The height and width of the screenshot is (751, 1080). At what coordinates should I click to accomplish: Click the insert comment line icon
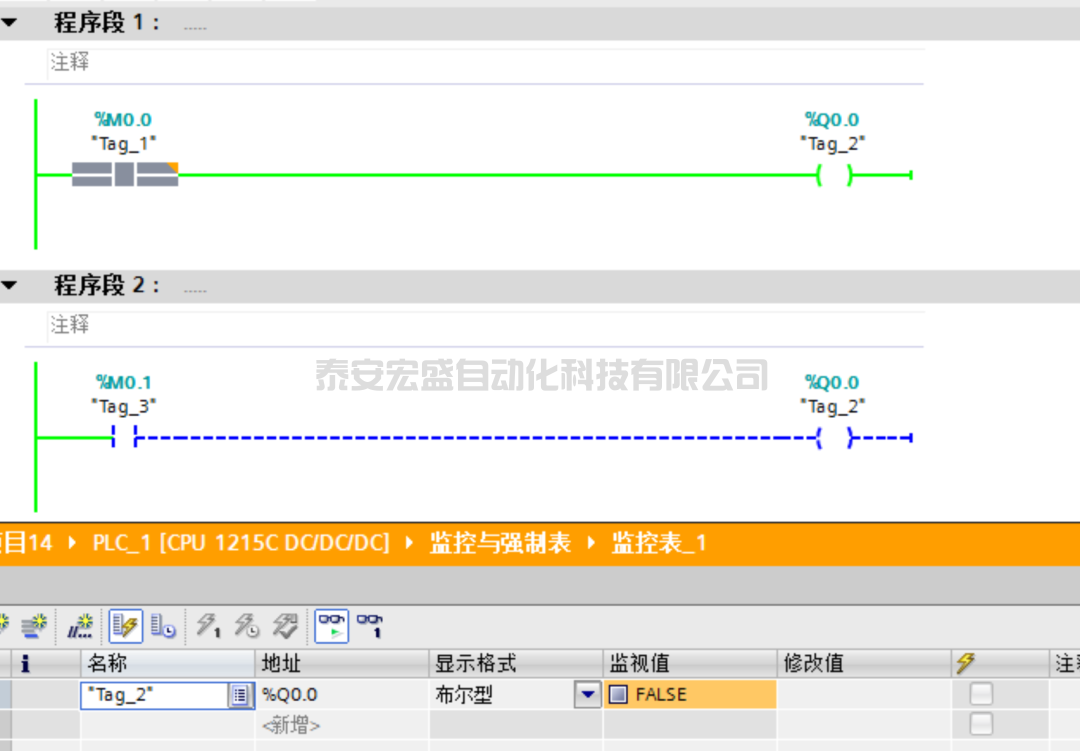click(x=80, y=626)
